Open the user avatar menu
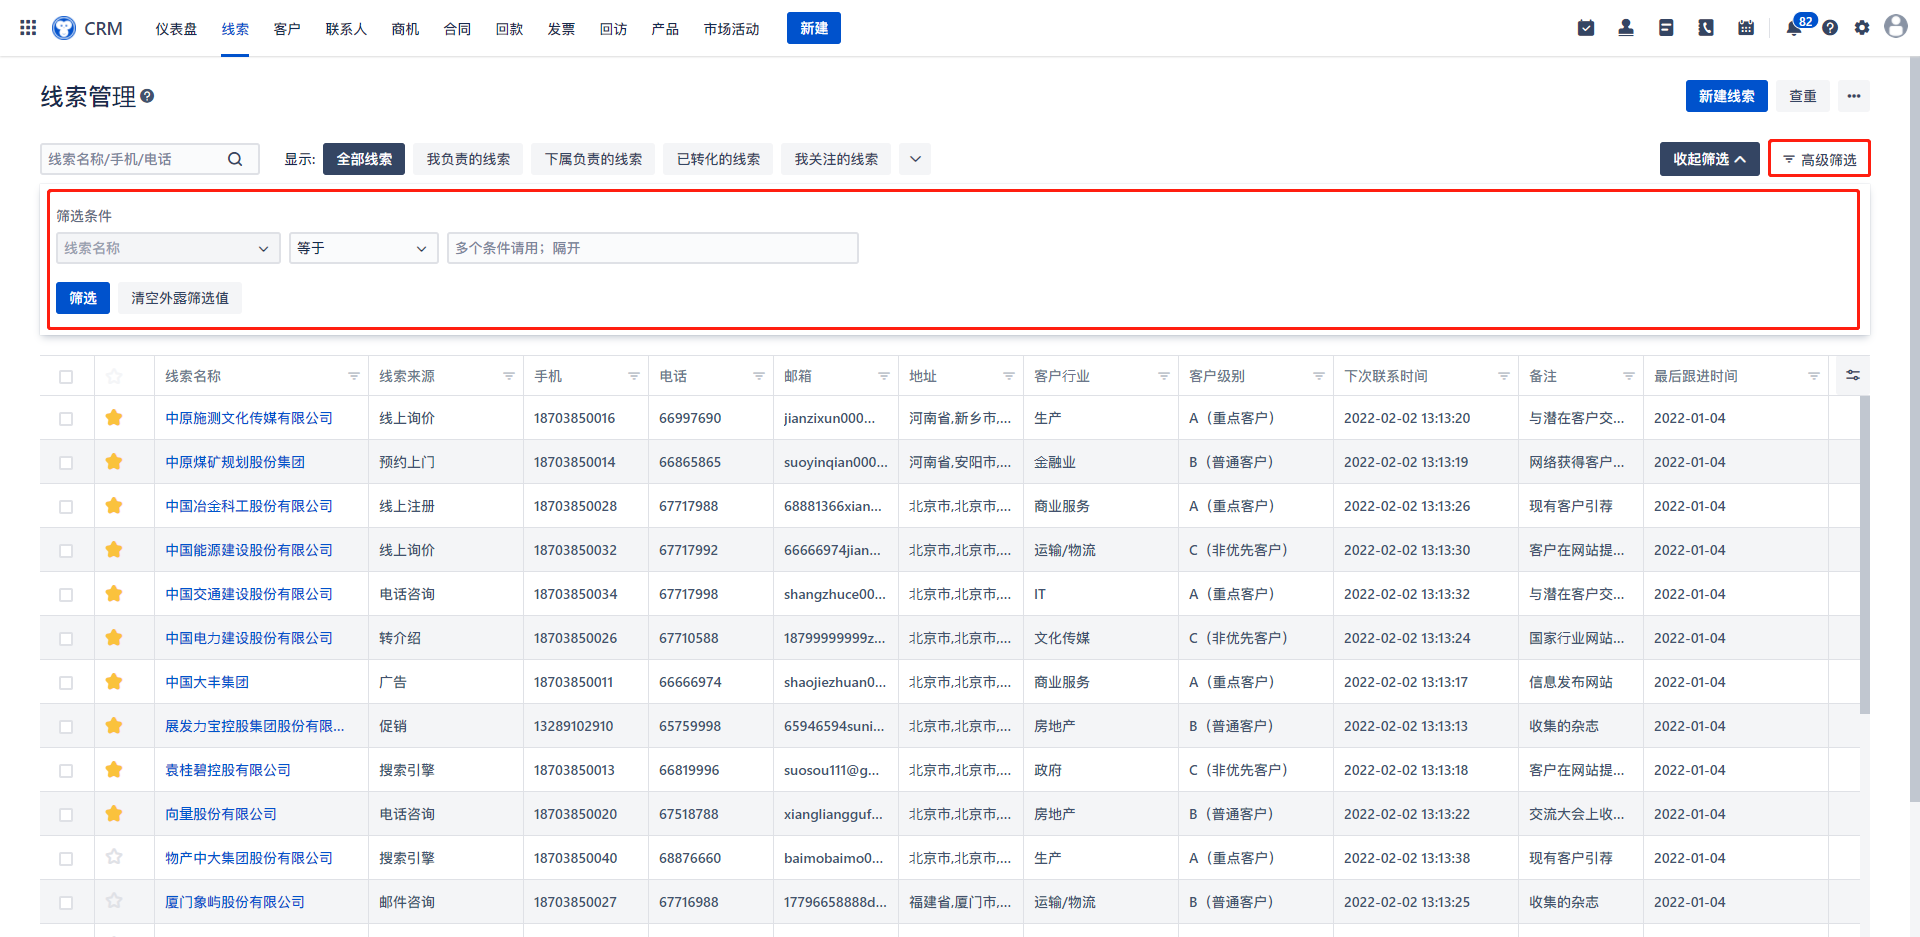This screenshot has height=937, width=1920. 1896,26
